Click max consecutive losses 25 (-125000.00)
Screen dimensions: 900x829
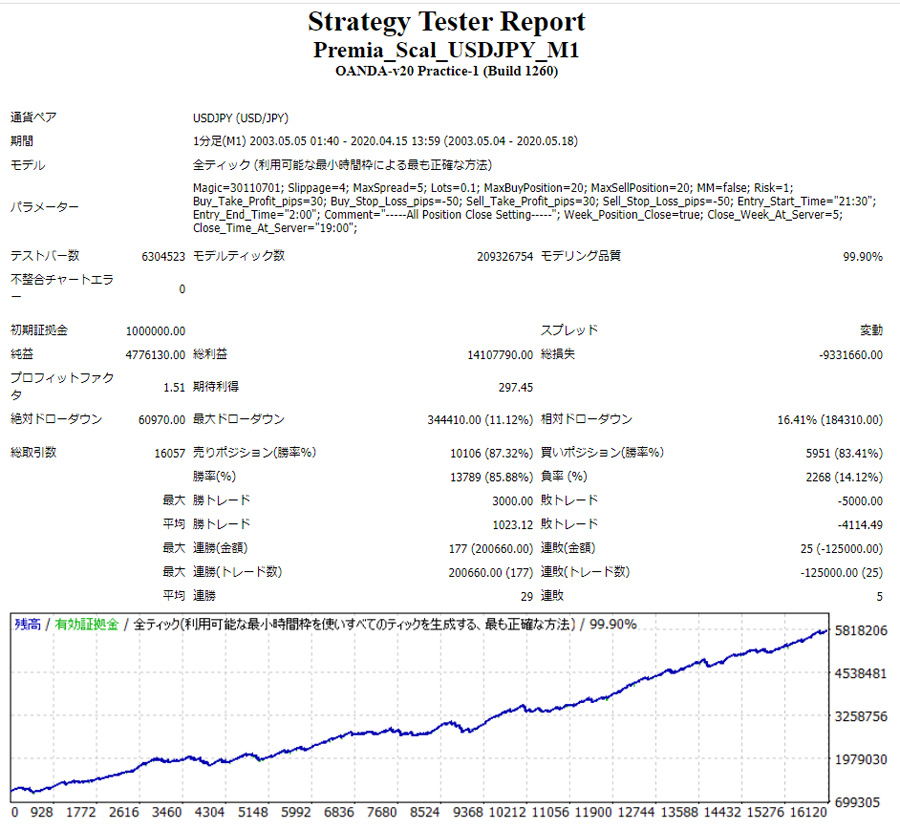coord(841,549)
